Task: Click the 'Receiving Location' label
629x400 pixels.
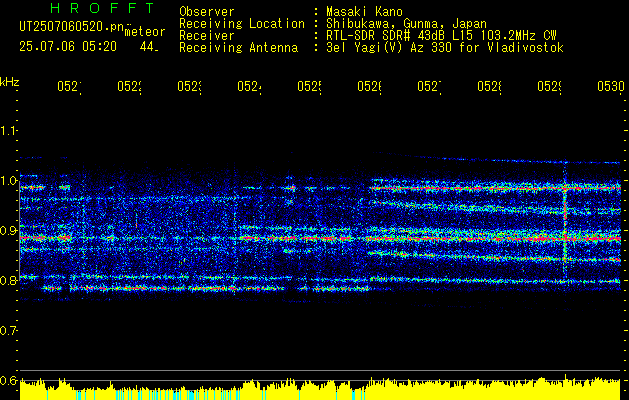Action: click(242, 24)
